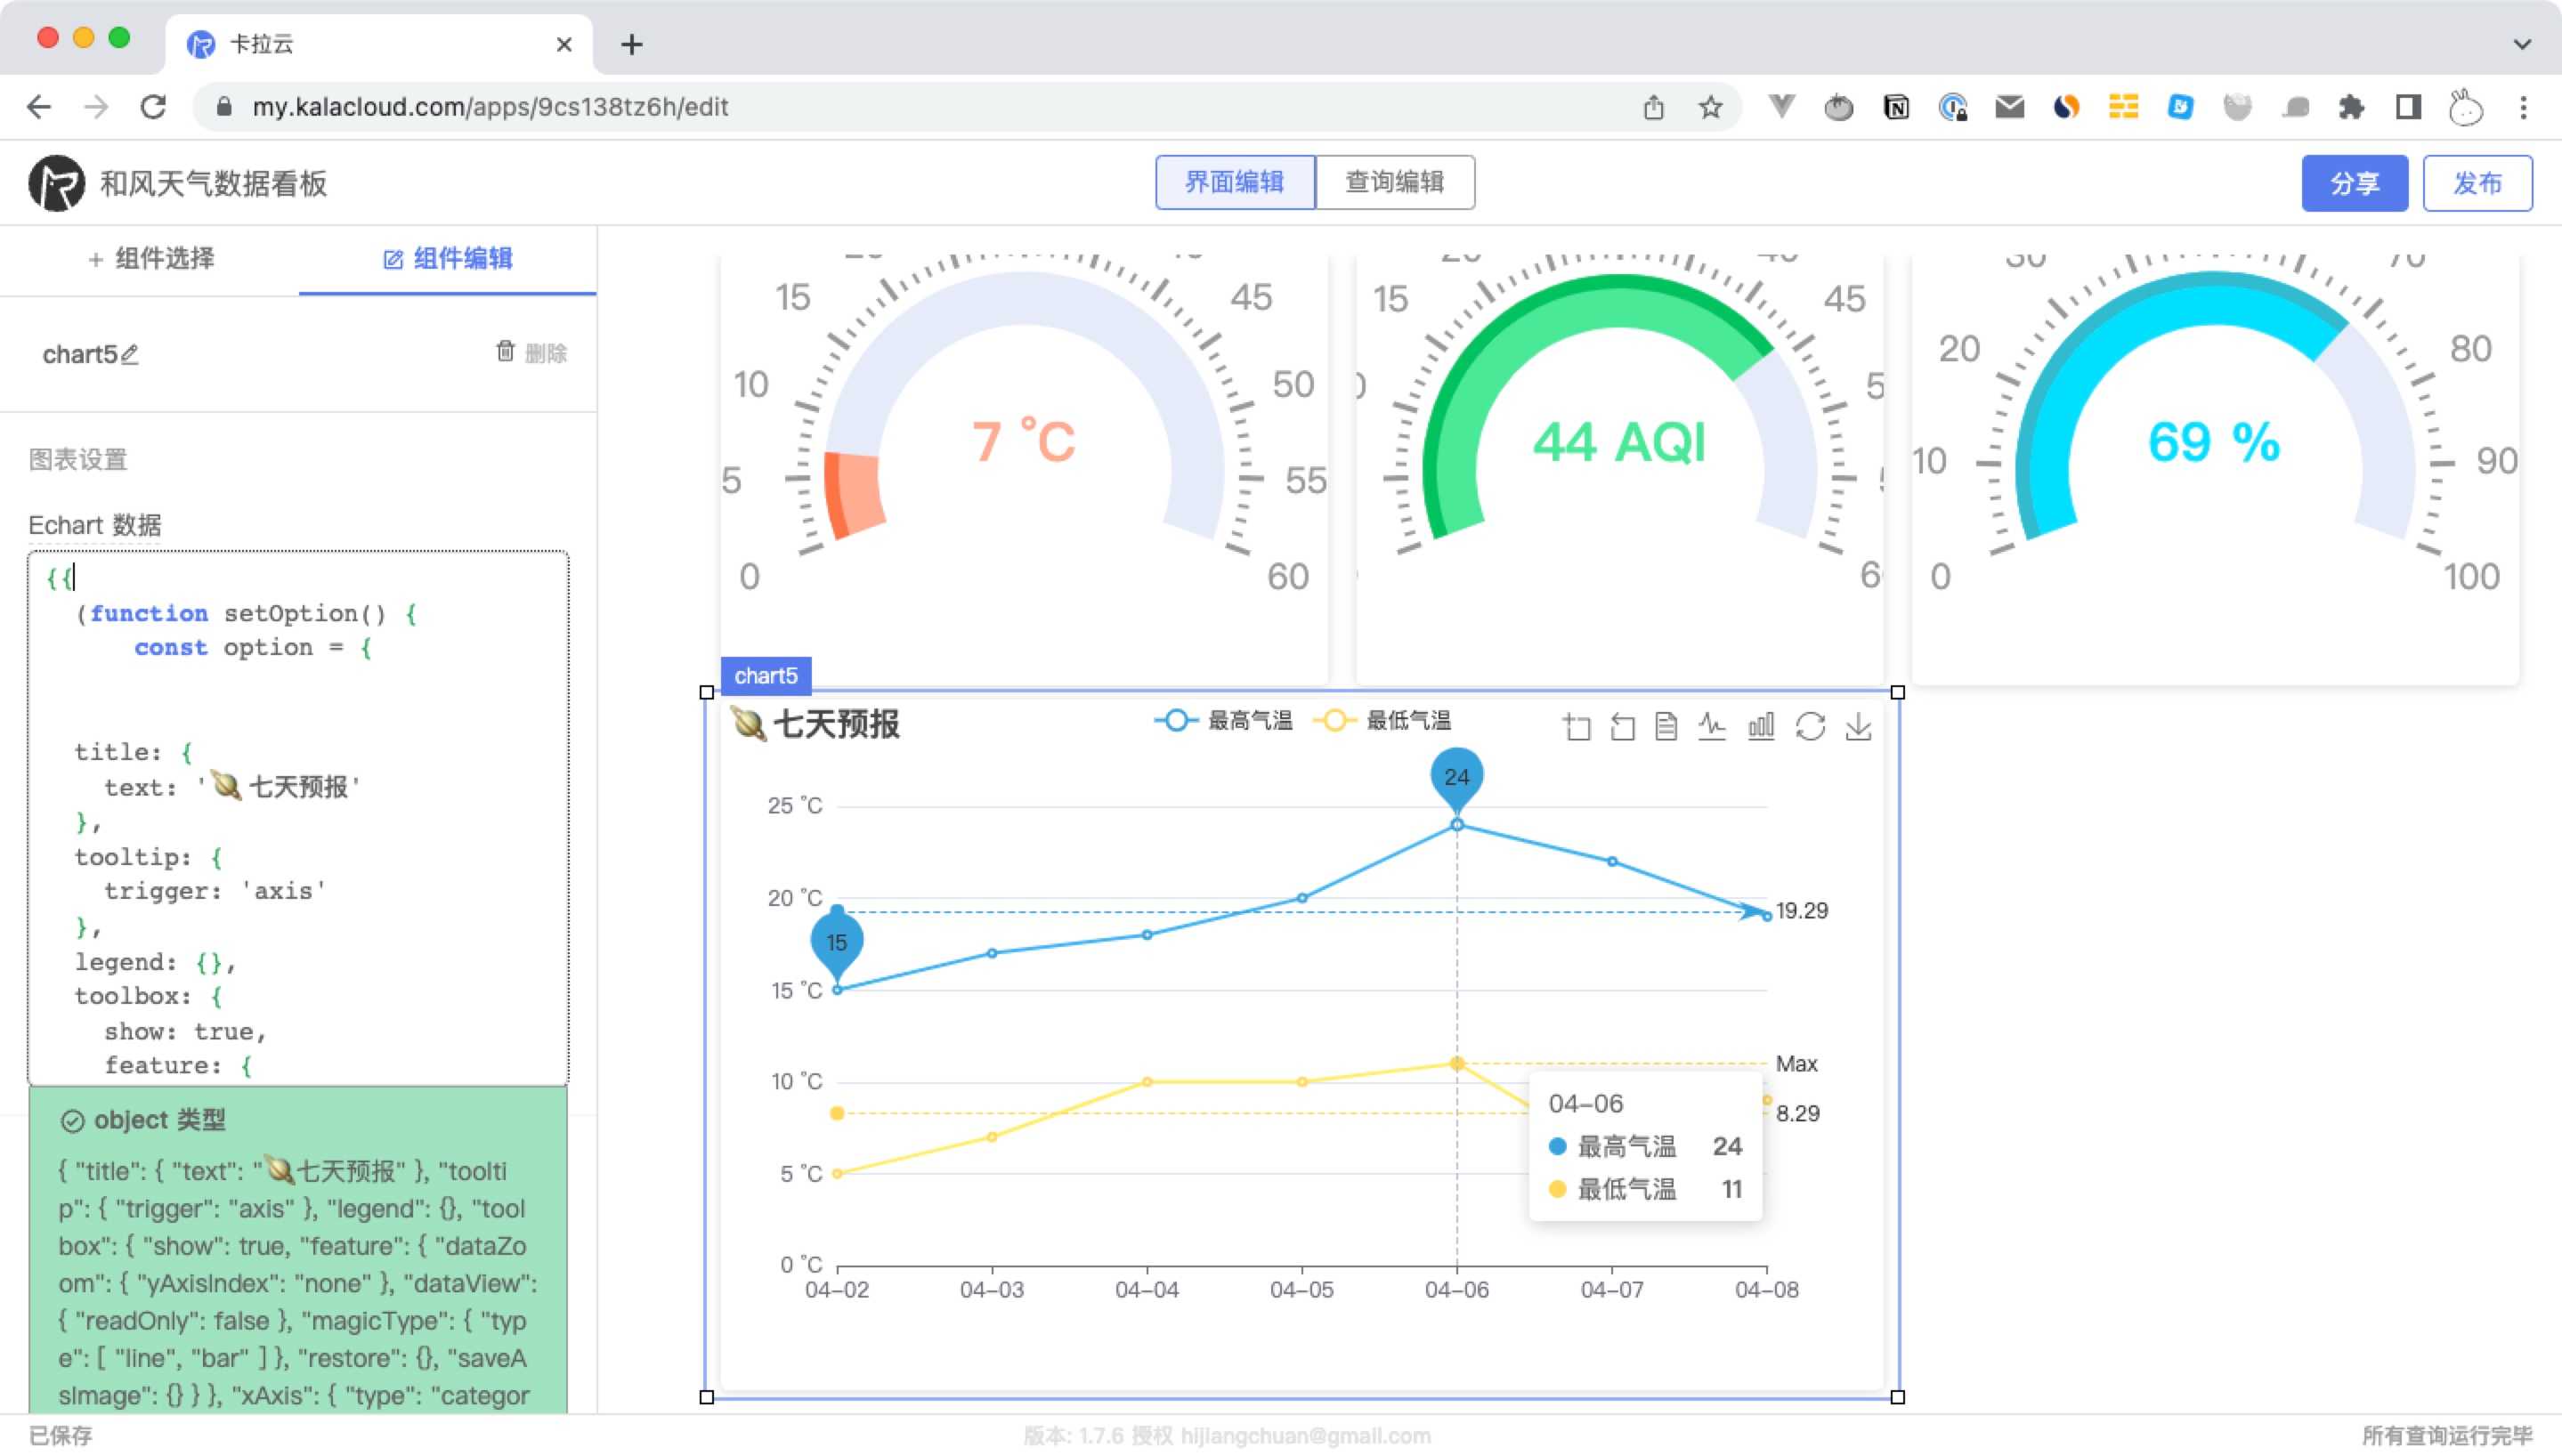Click the site lock icon in address bar
Screen dimensions: 2562x1456
pos(224,107)
